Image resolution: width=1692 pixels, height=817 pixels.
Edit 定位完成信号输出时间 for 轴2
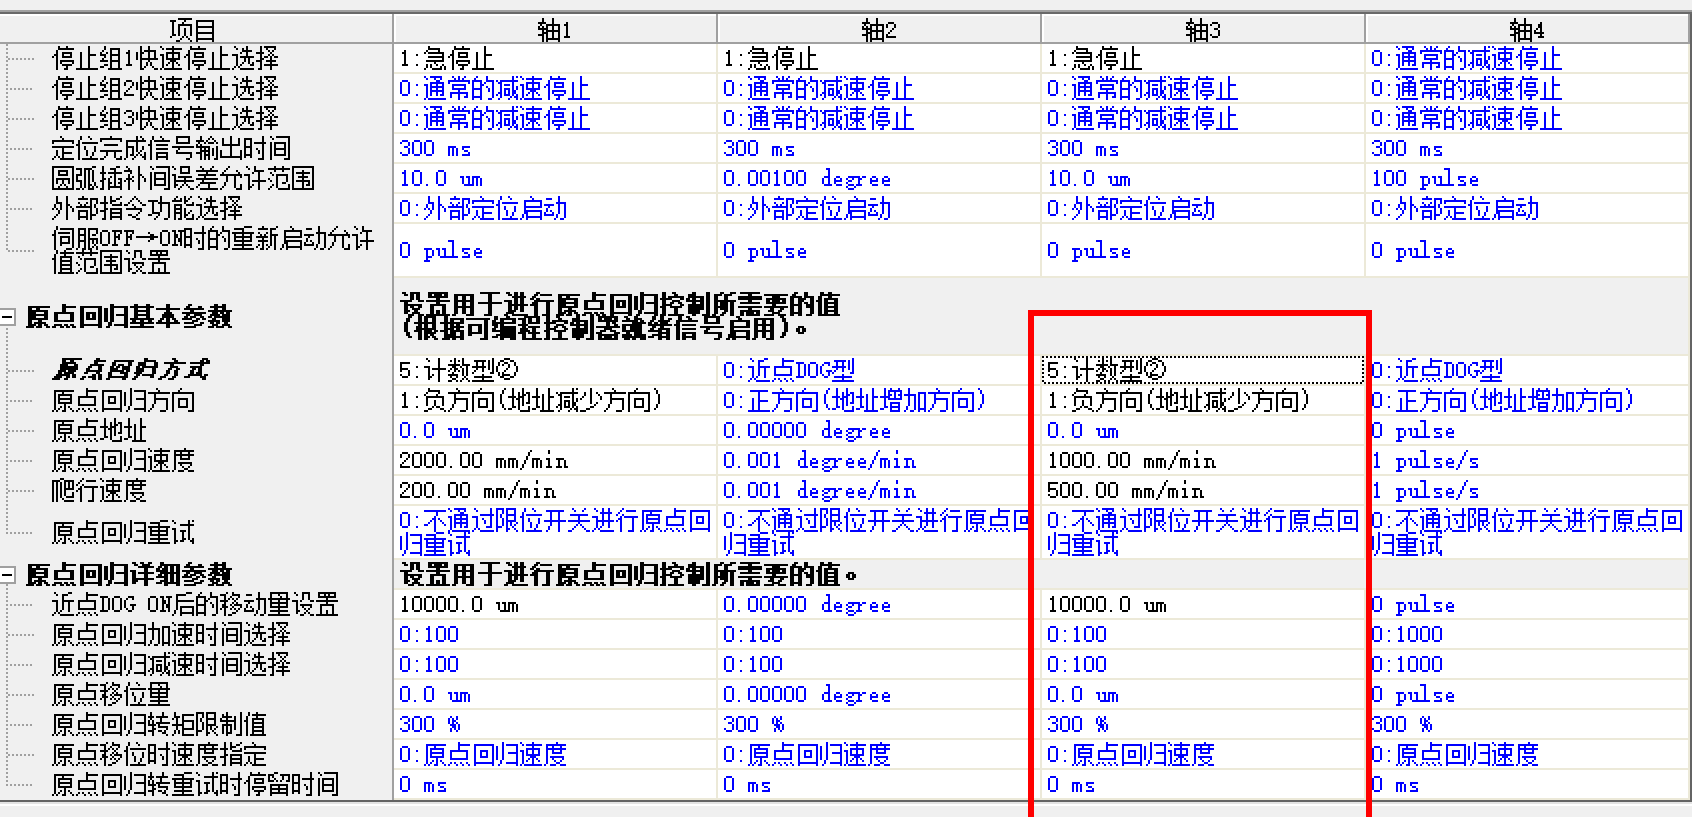[x=878, y=149]
